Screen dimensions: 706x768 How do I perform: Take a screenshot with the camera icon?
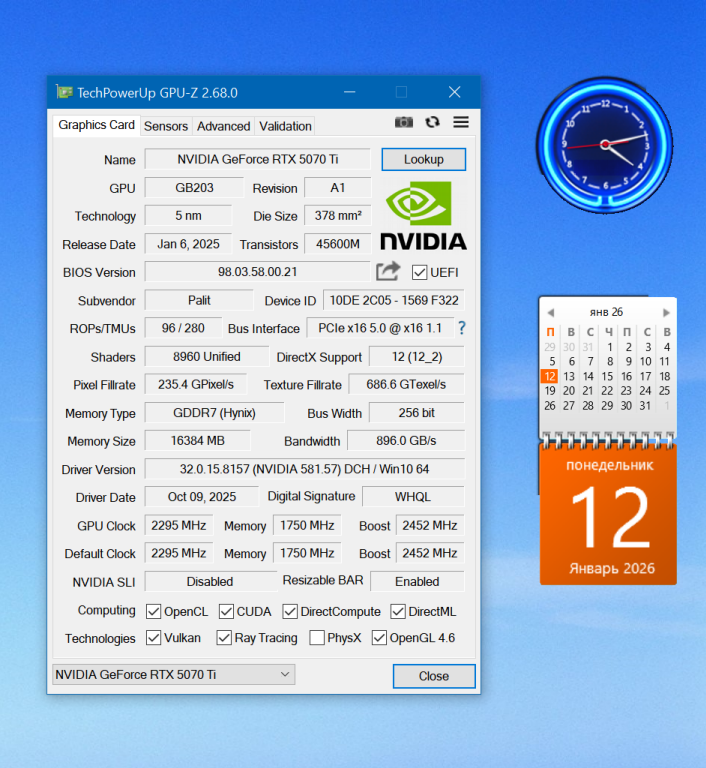(404, 122)
